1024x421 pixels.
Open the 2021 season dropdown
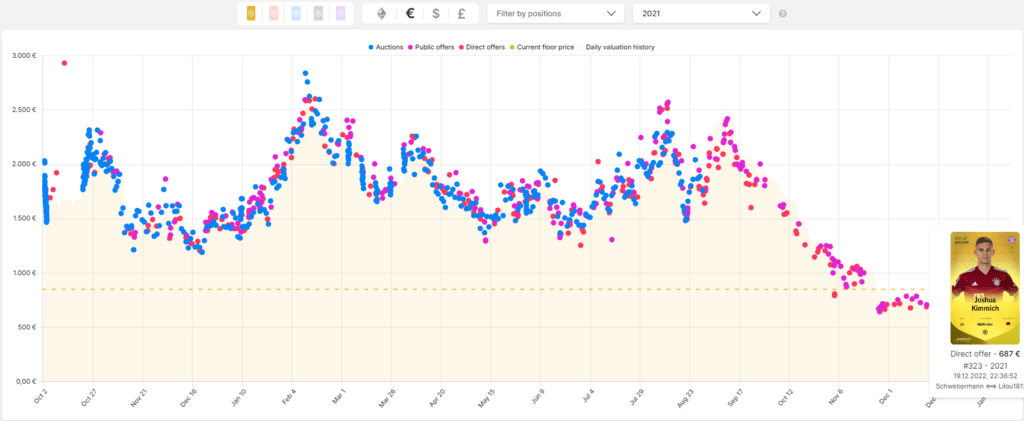click(701, 13)
